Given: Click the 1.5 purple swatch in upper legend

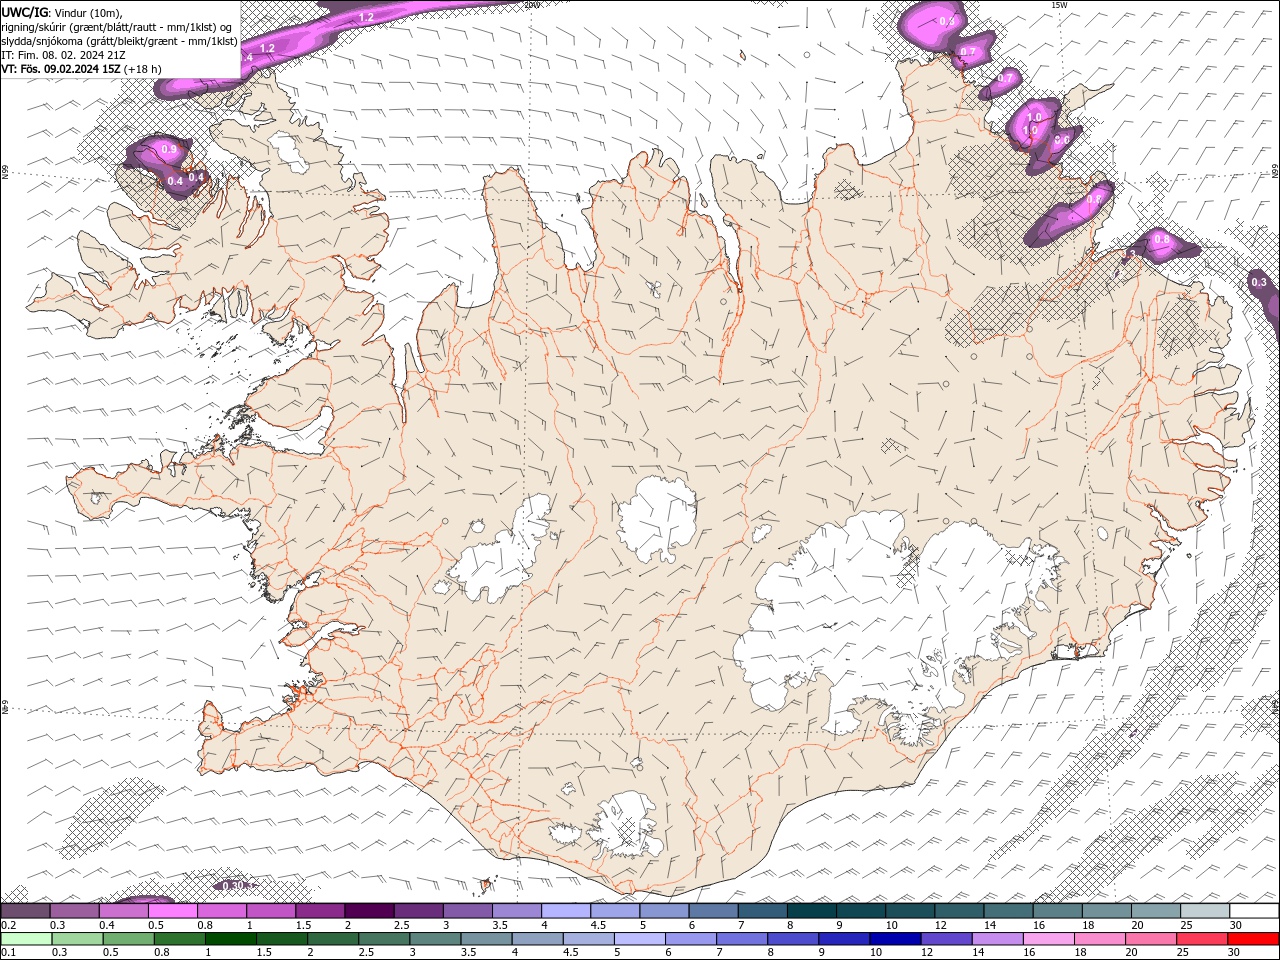Looking at the screenshot, I should (x=320, y=911).
